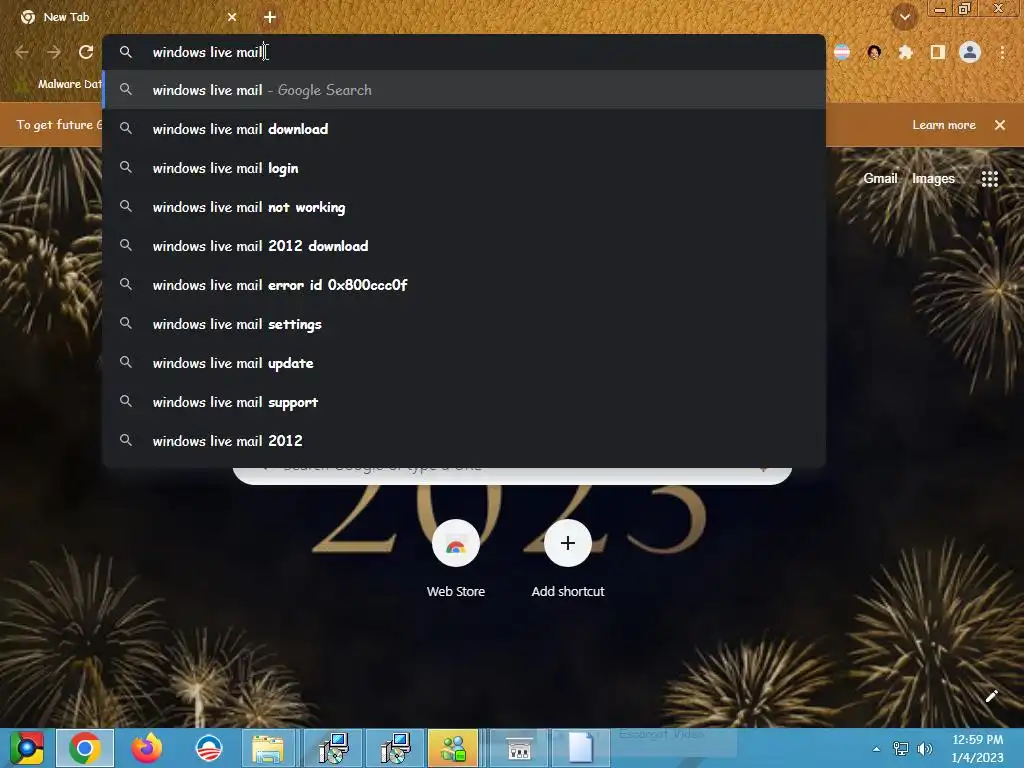Screen dimensions: 1024x768
Task: Open the green people messenger taskbar icon
Action: click(x=453, y=748)
